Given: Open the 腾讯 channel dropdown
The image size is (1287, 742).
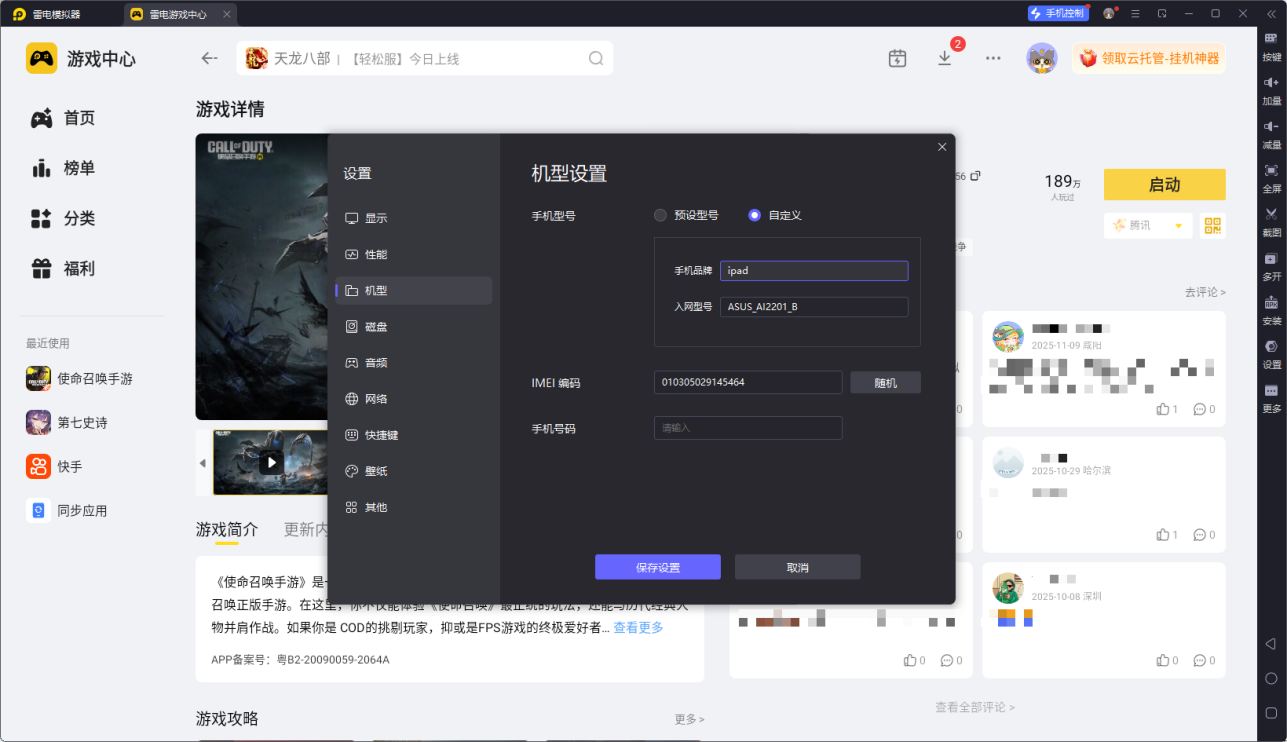Looking at the screenshot, I should tap(1148, 225).
